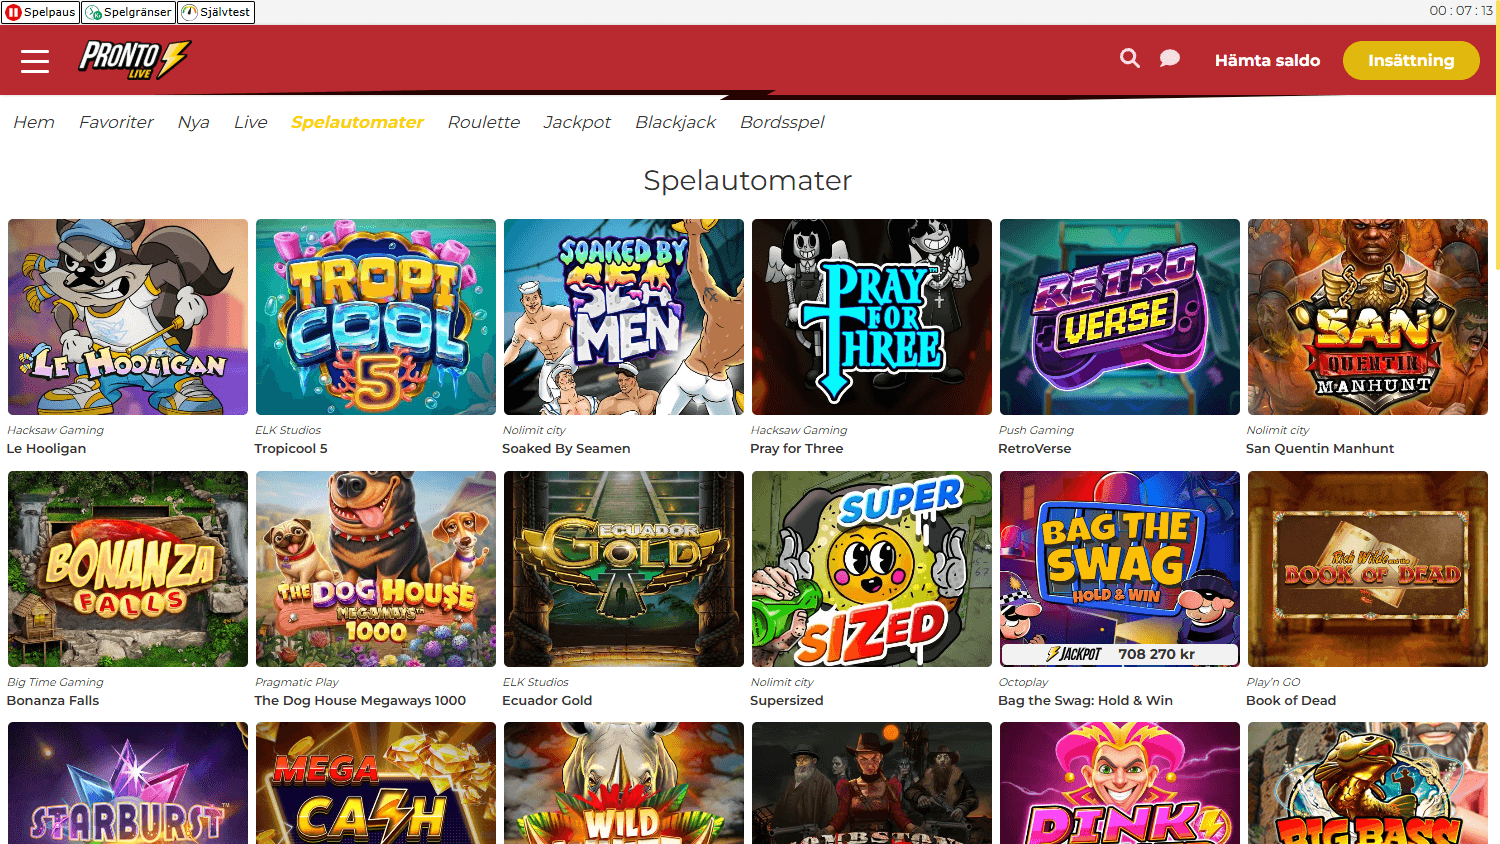Play the Pray for Three tile

(x=872, y=317)
